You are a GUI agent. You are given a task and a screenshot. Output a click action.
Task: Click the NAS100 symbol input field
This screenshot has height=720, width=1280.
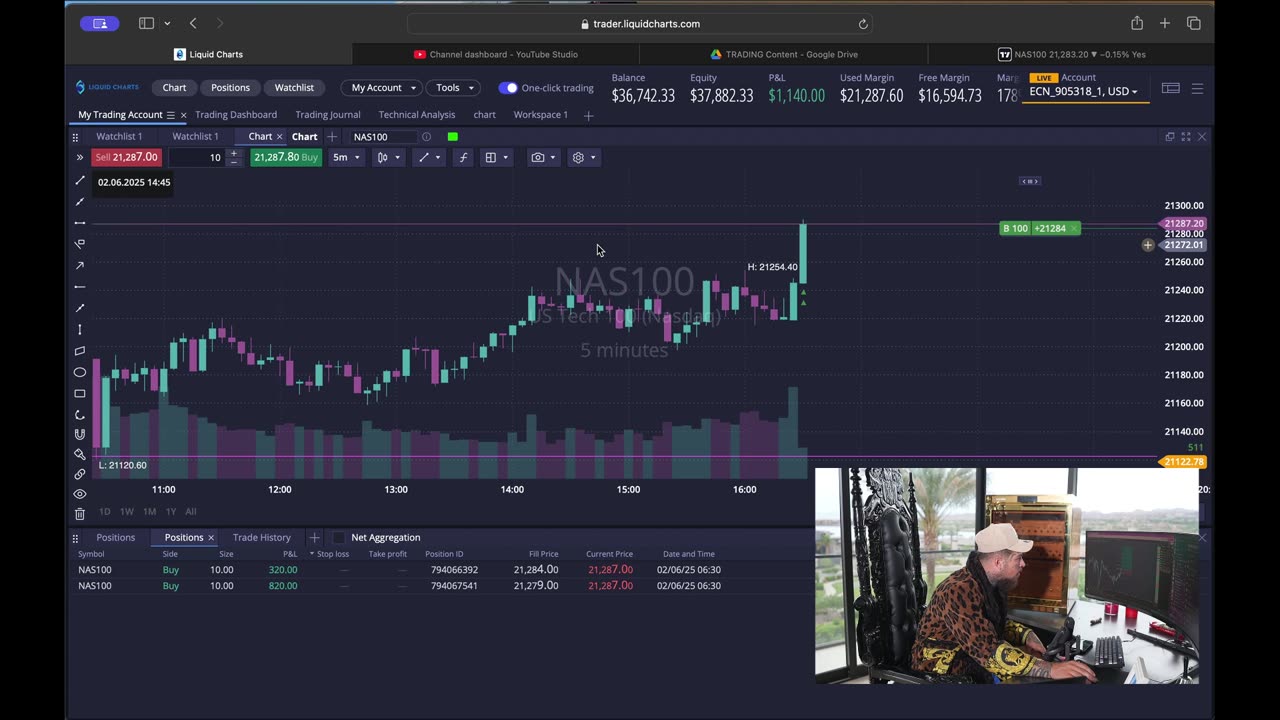(382, 137)
